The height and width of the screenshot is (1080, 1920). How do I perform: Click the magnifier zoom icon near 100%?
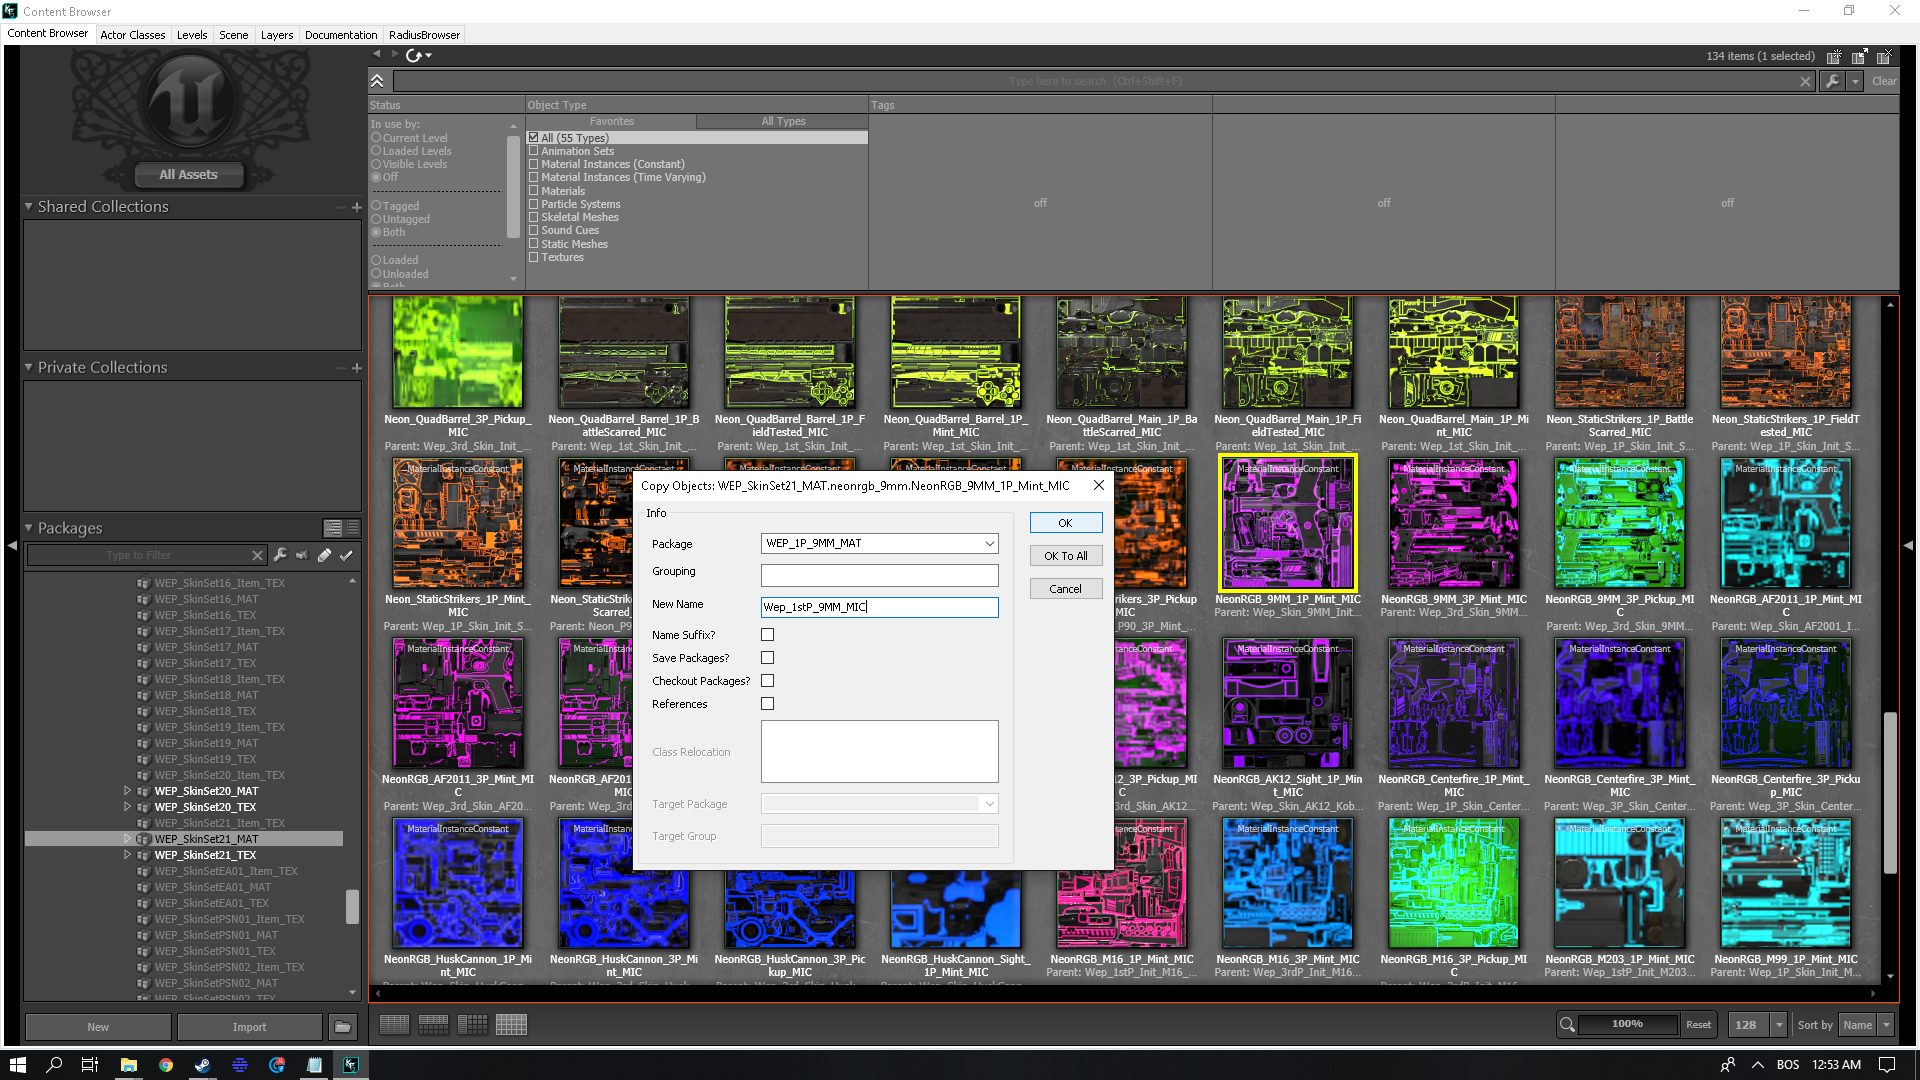pos(1567,1025)
